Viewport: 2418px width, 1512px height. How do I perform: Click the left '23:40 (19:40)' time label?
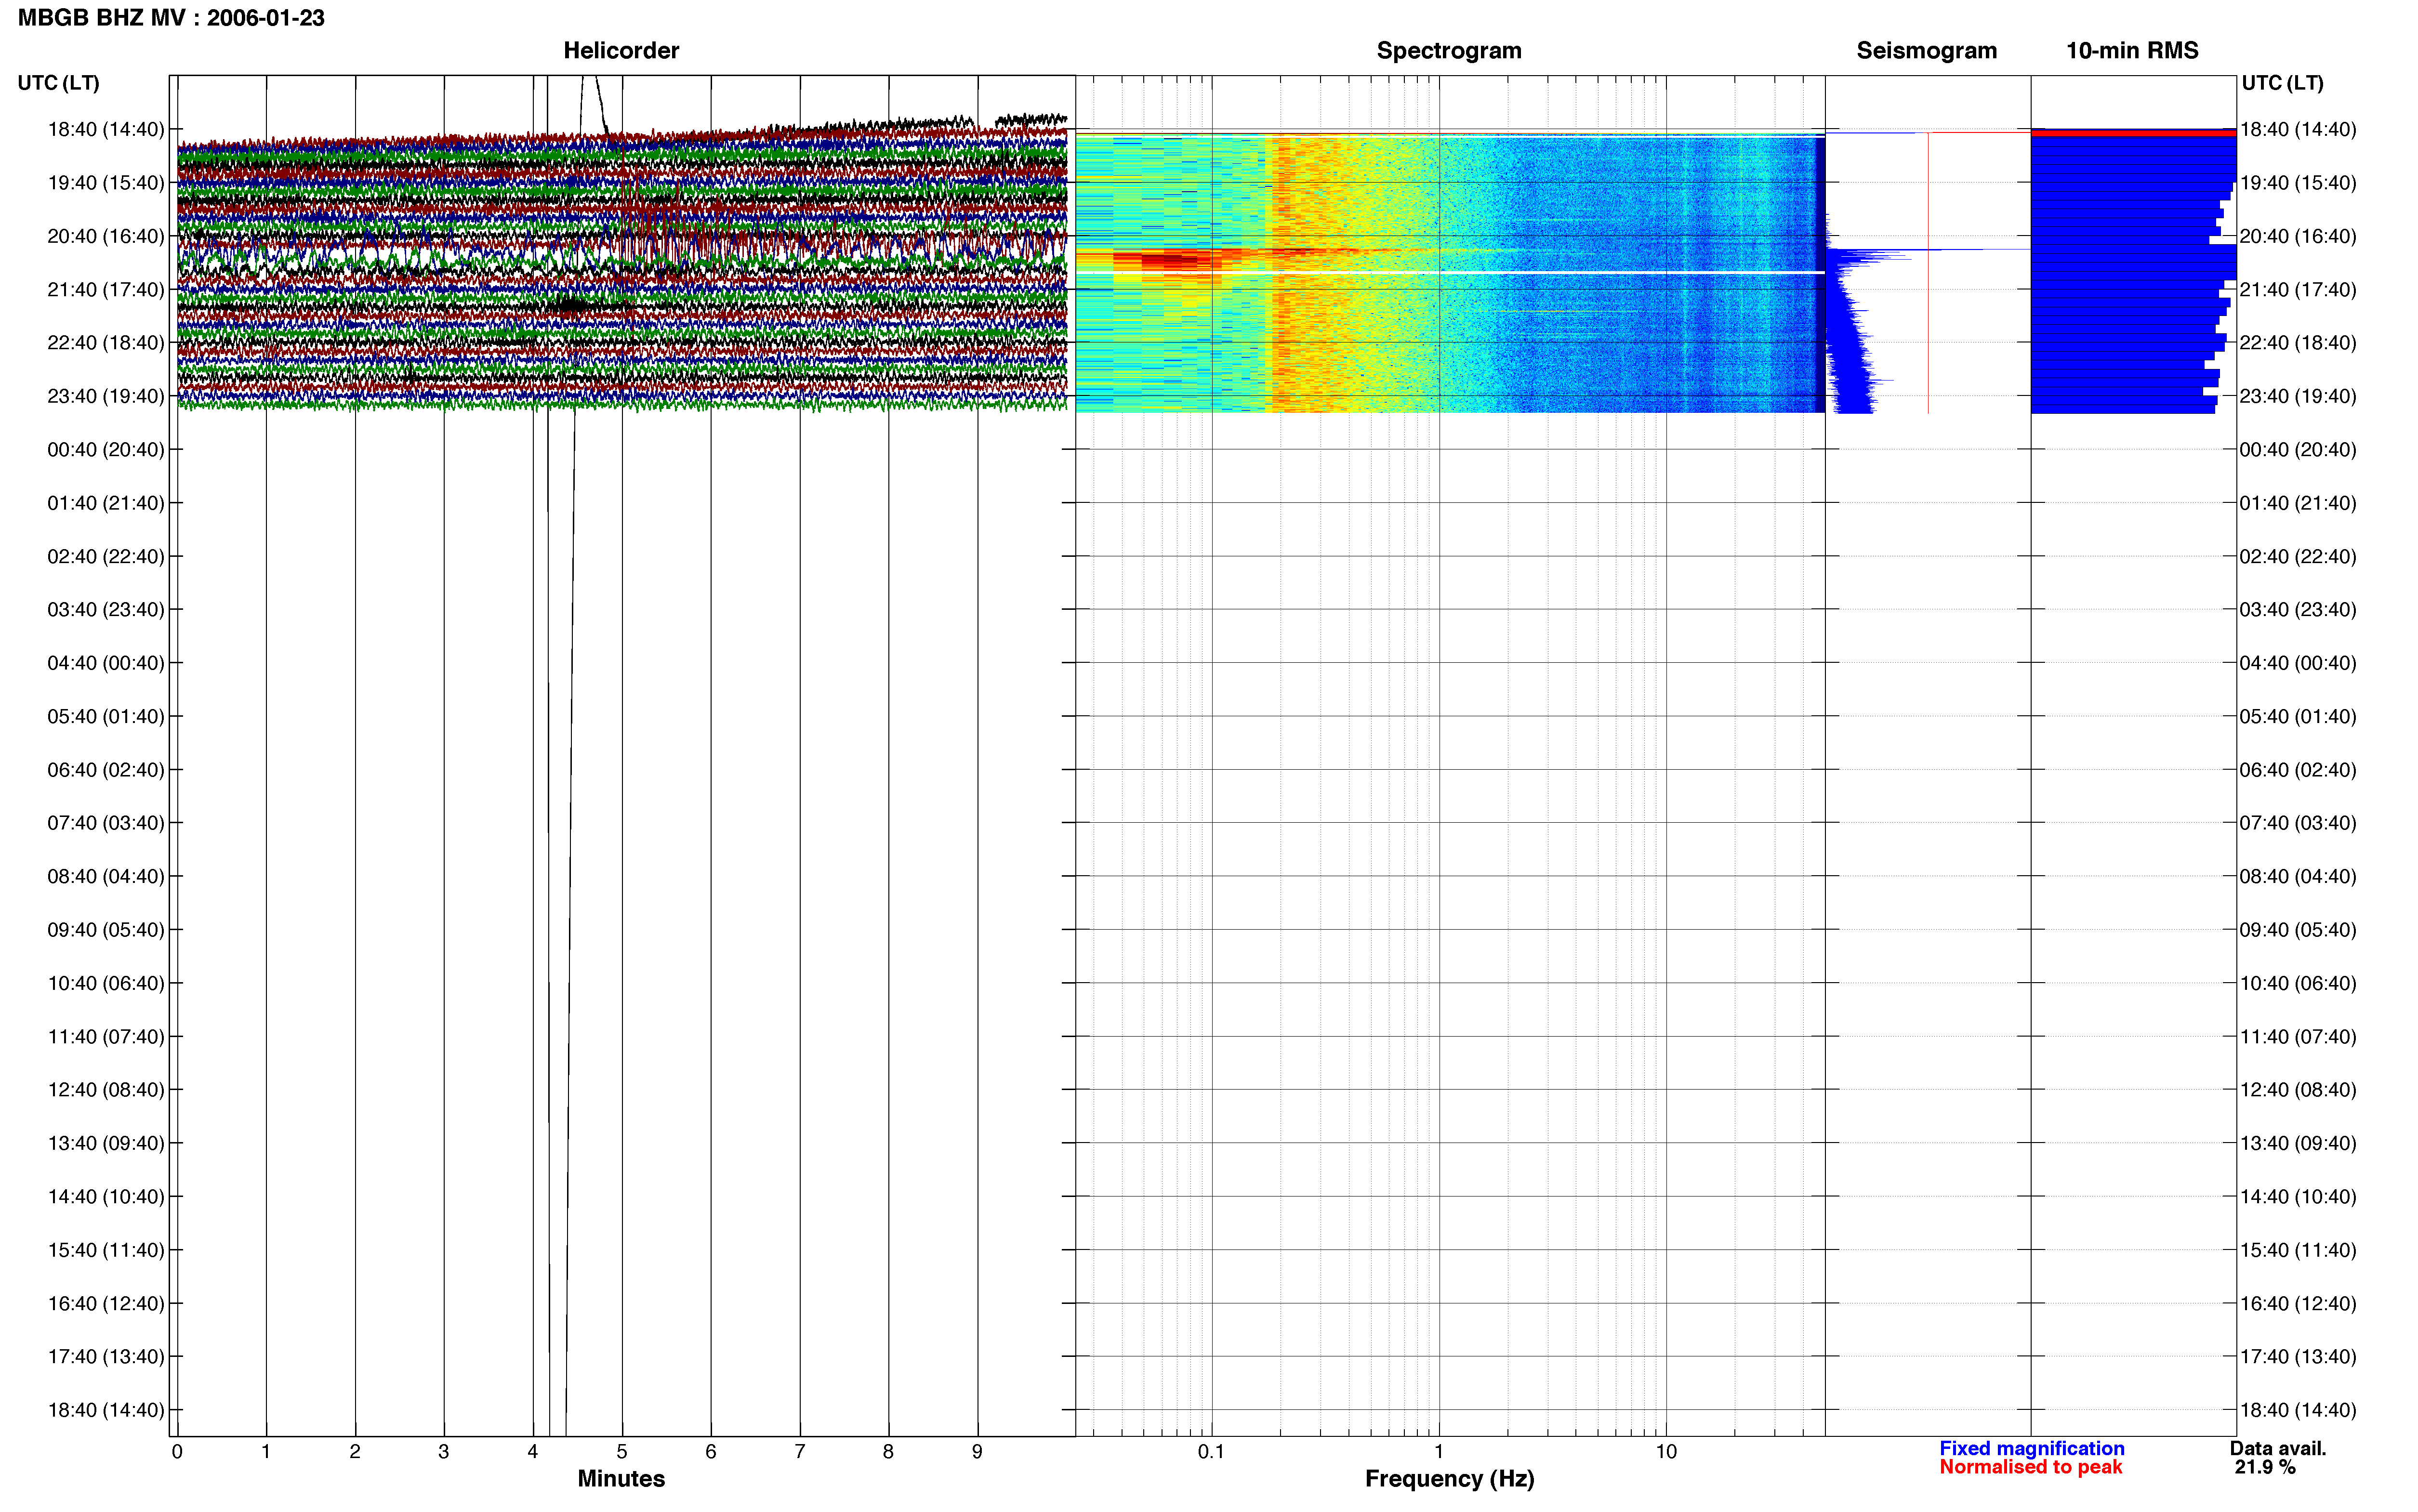coord(106,396)
